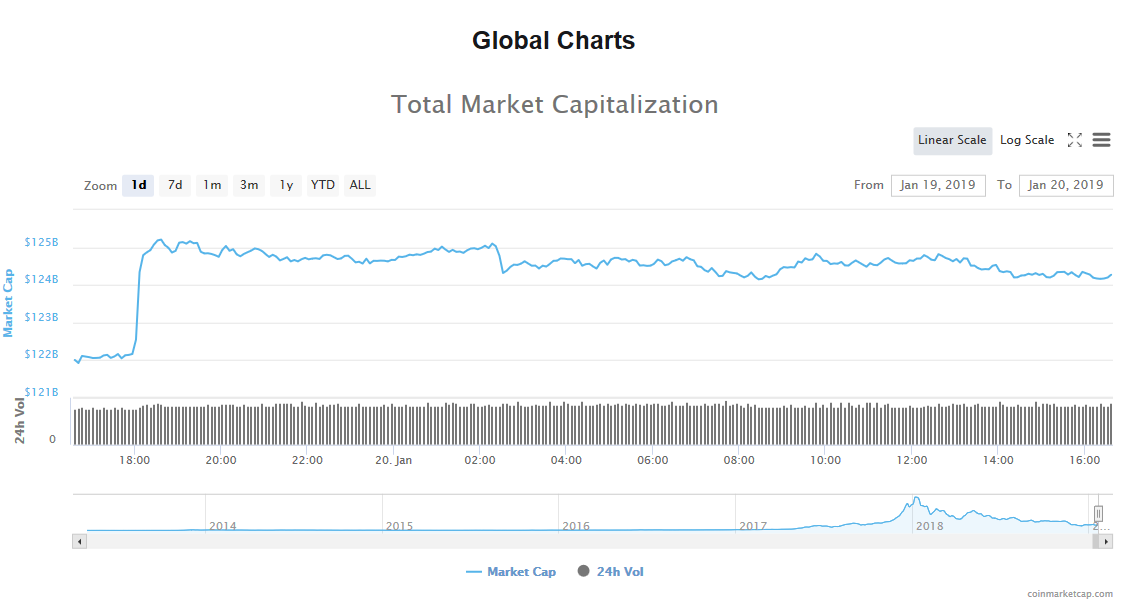Choose the 1y zoom option
Screen dimensions: 1128x602
(x=286, y=185)
